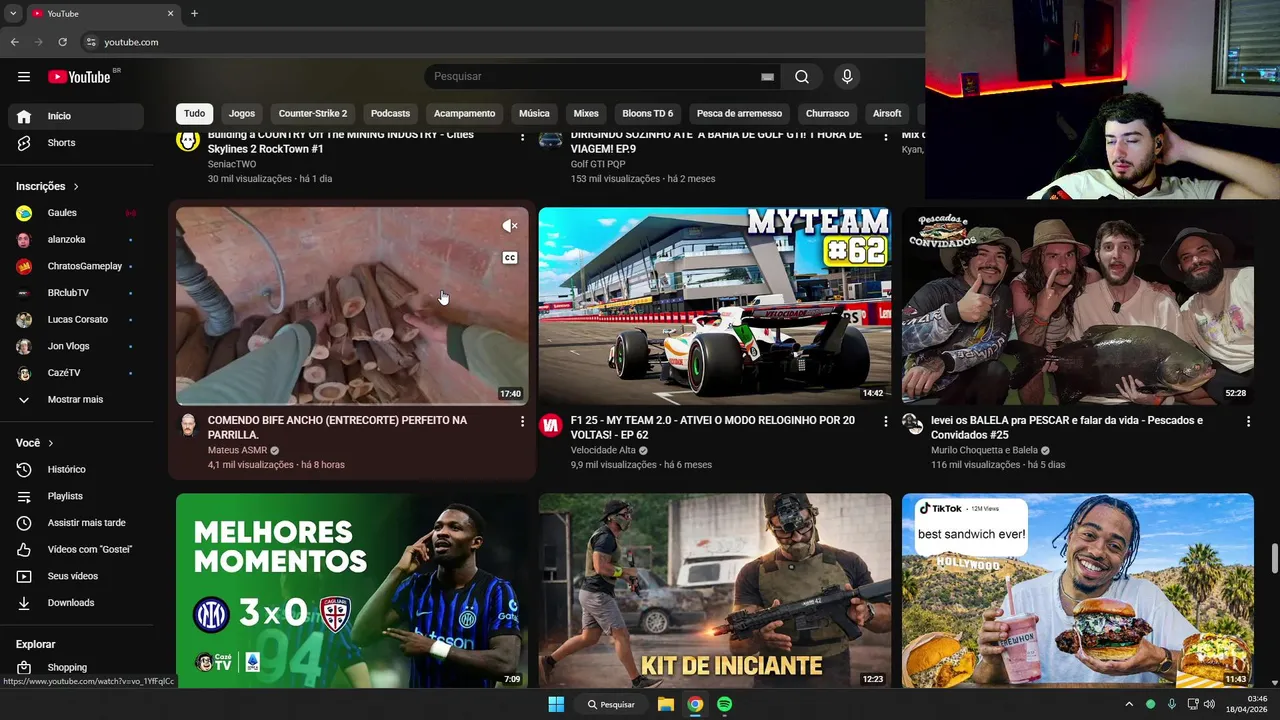Open ChratosGameplay channel subscription

coord(76,266)
